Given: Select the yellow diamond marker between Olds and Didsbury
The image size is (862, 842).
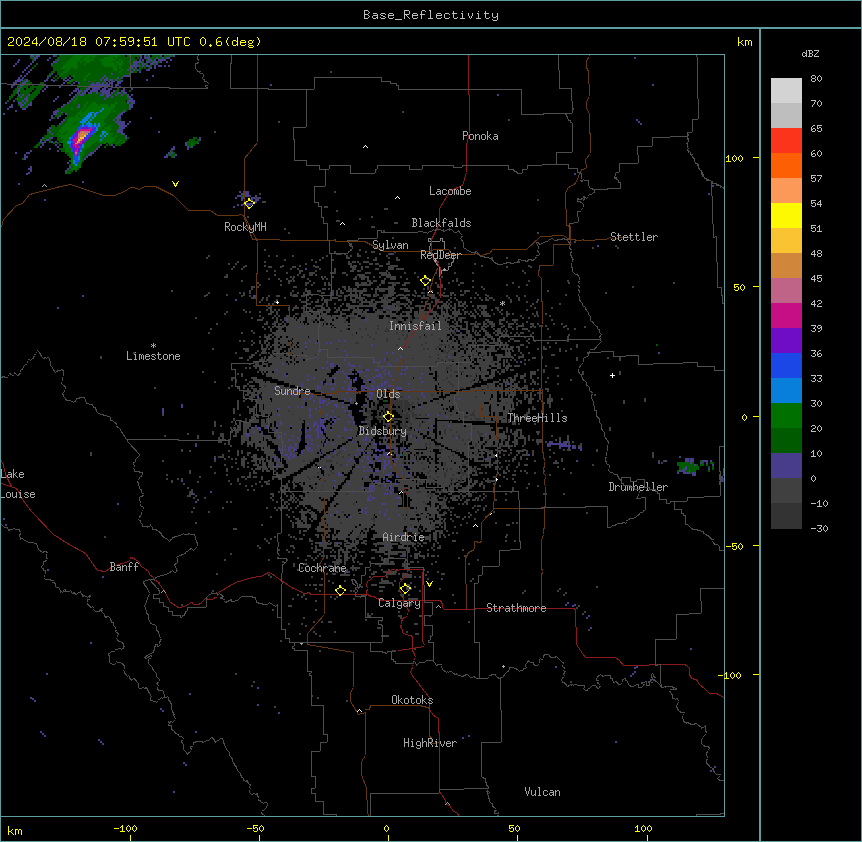Looking at the screenshot, I should coord(388,416).
